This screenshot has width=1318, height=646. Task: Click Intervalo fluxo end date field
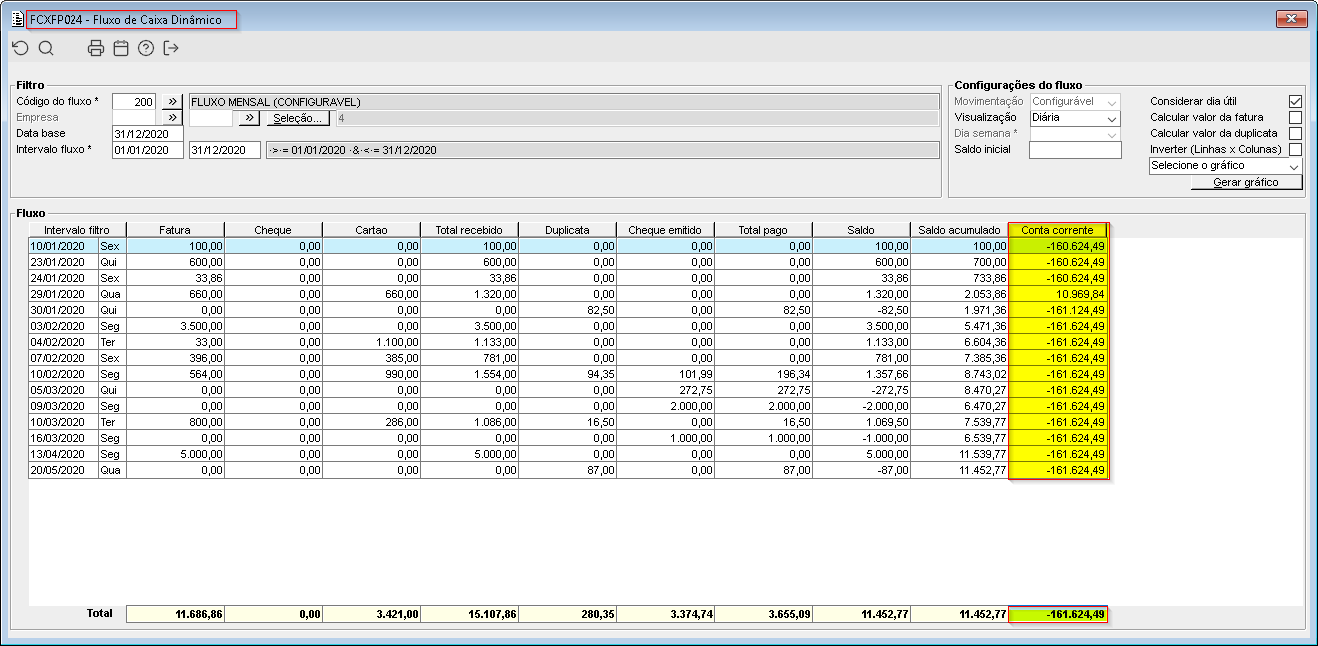click(x=224, y=150)
